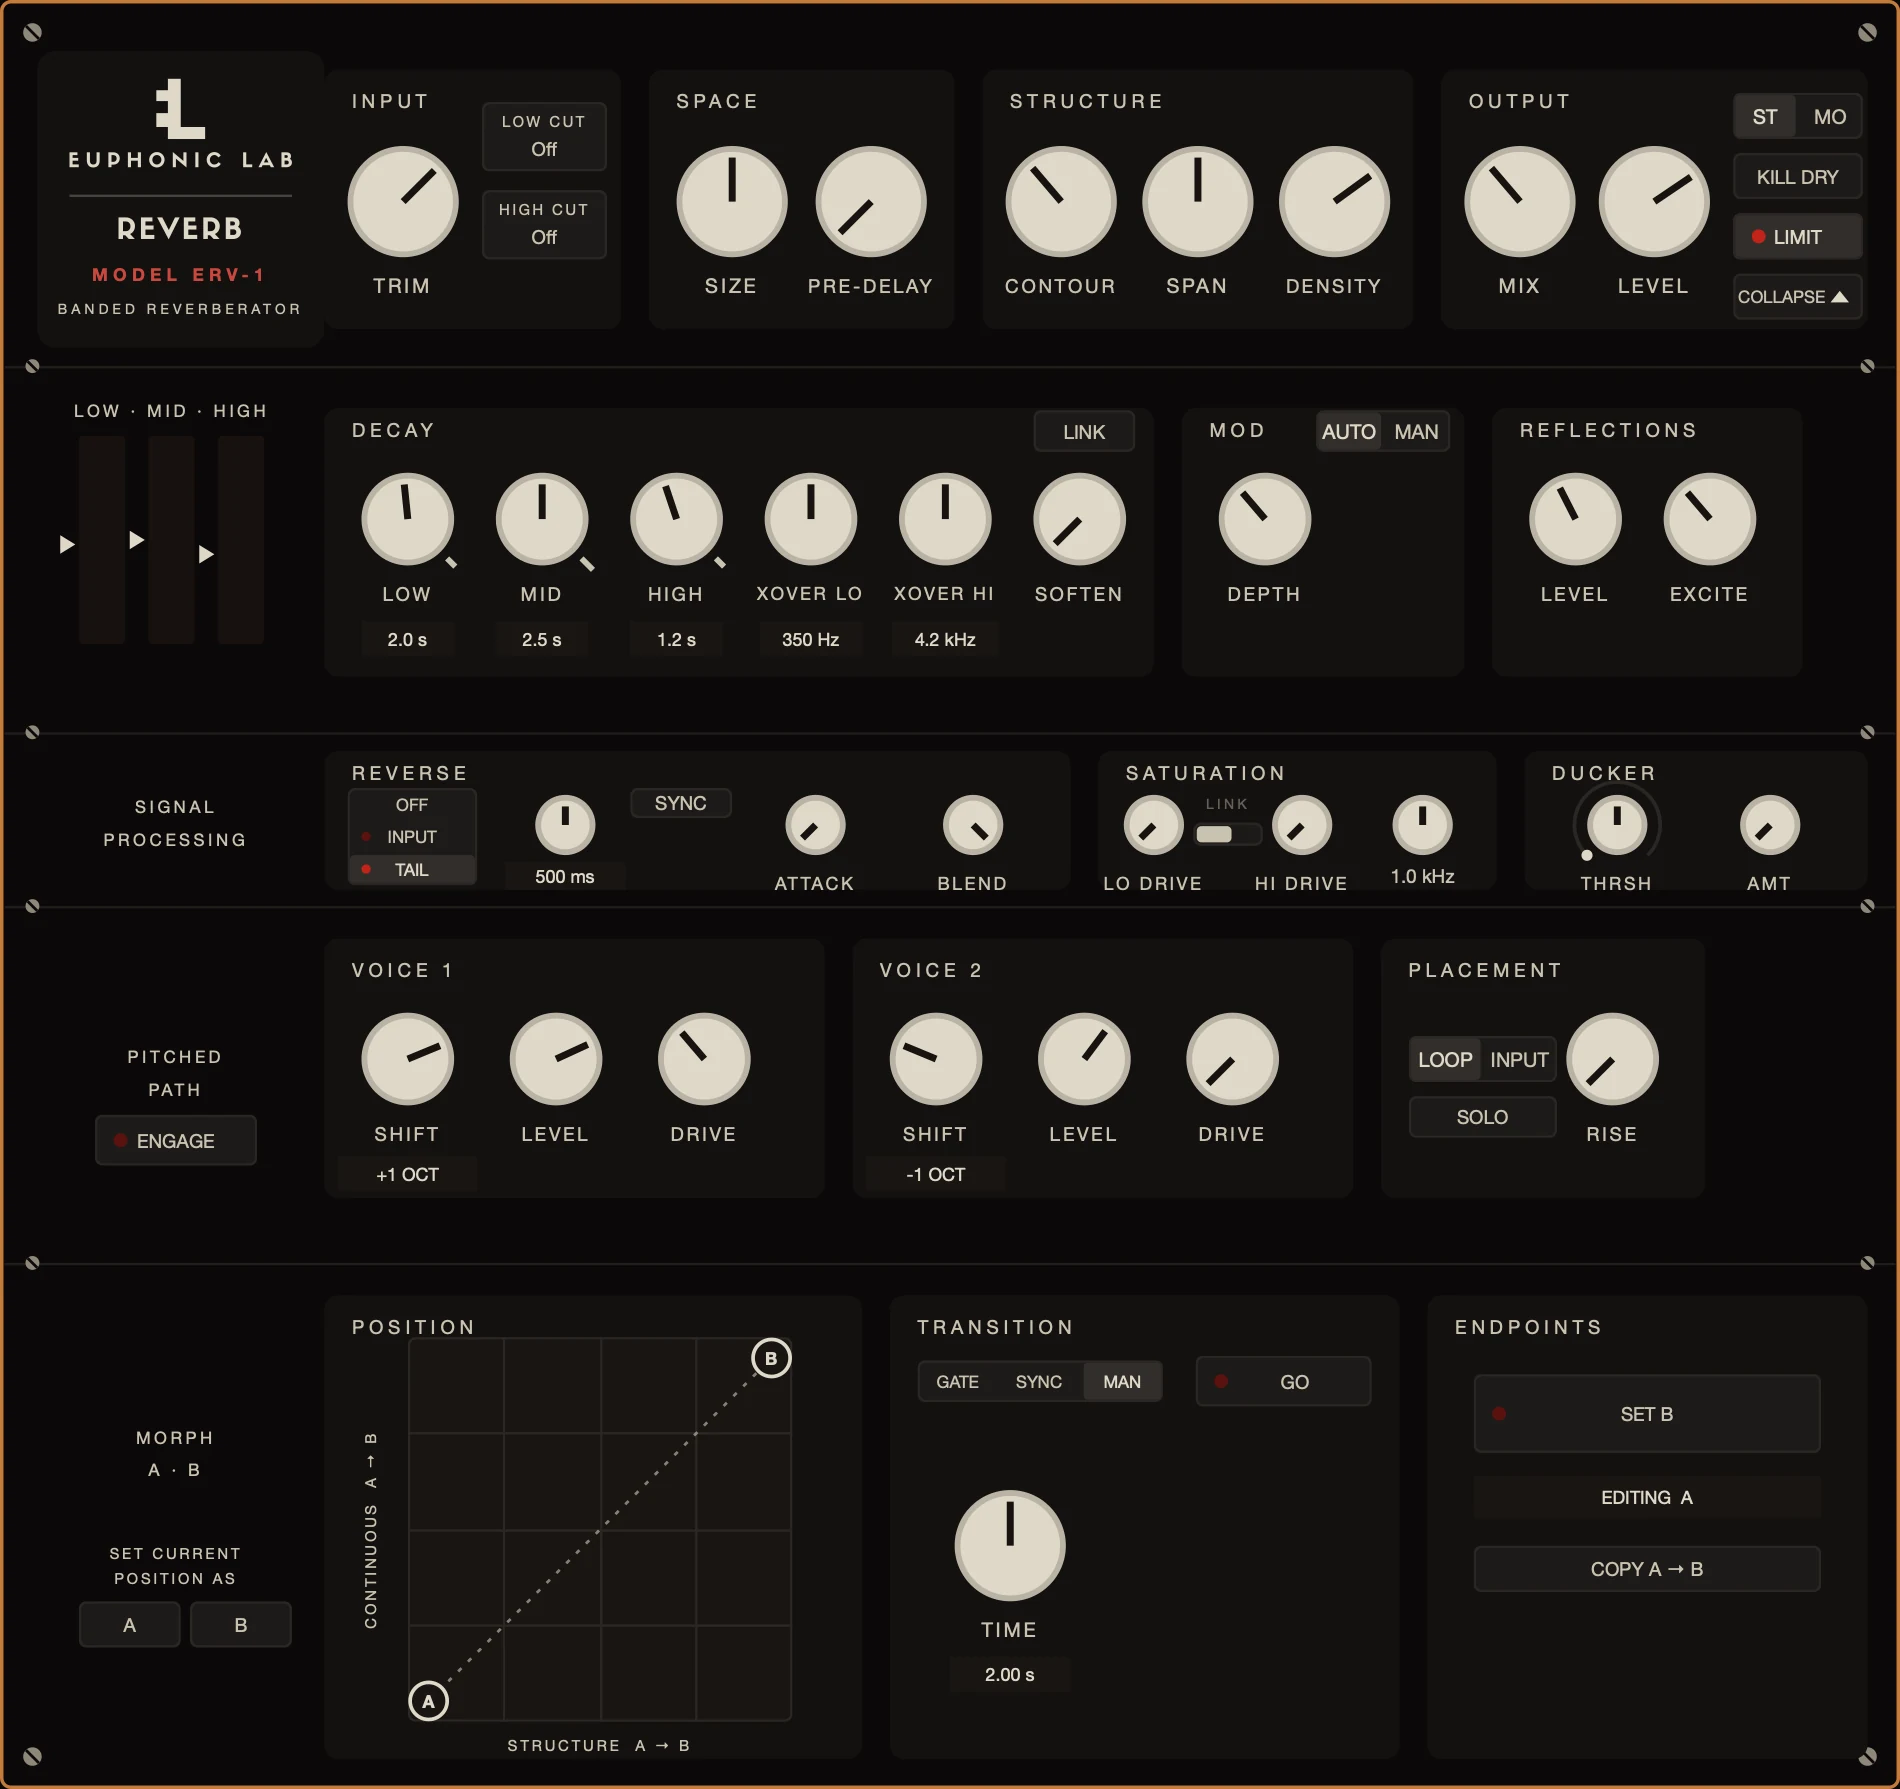Select AUTO modulation mode
Viewport: 1900px width, 1789px height.
pyautogui.click(x=1348, y=432)
